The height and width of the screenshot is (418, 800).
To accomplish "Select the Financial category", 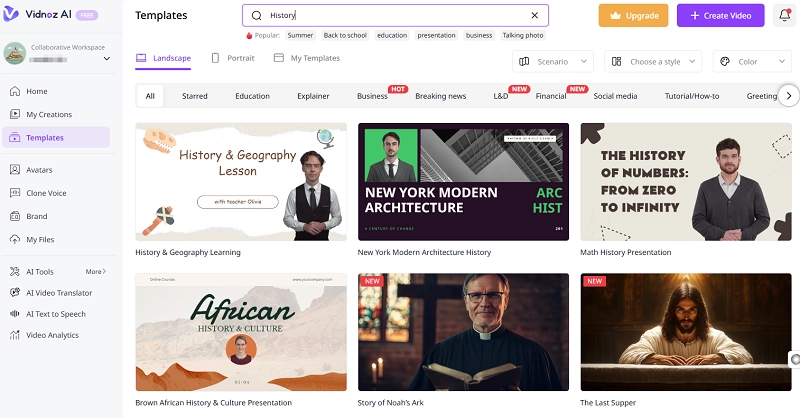I will tap(551, 96).
